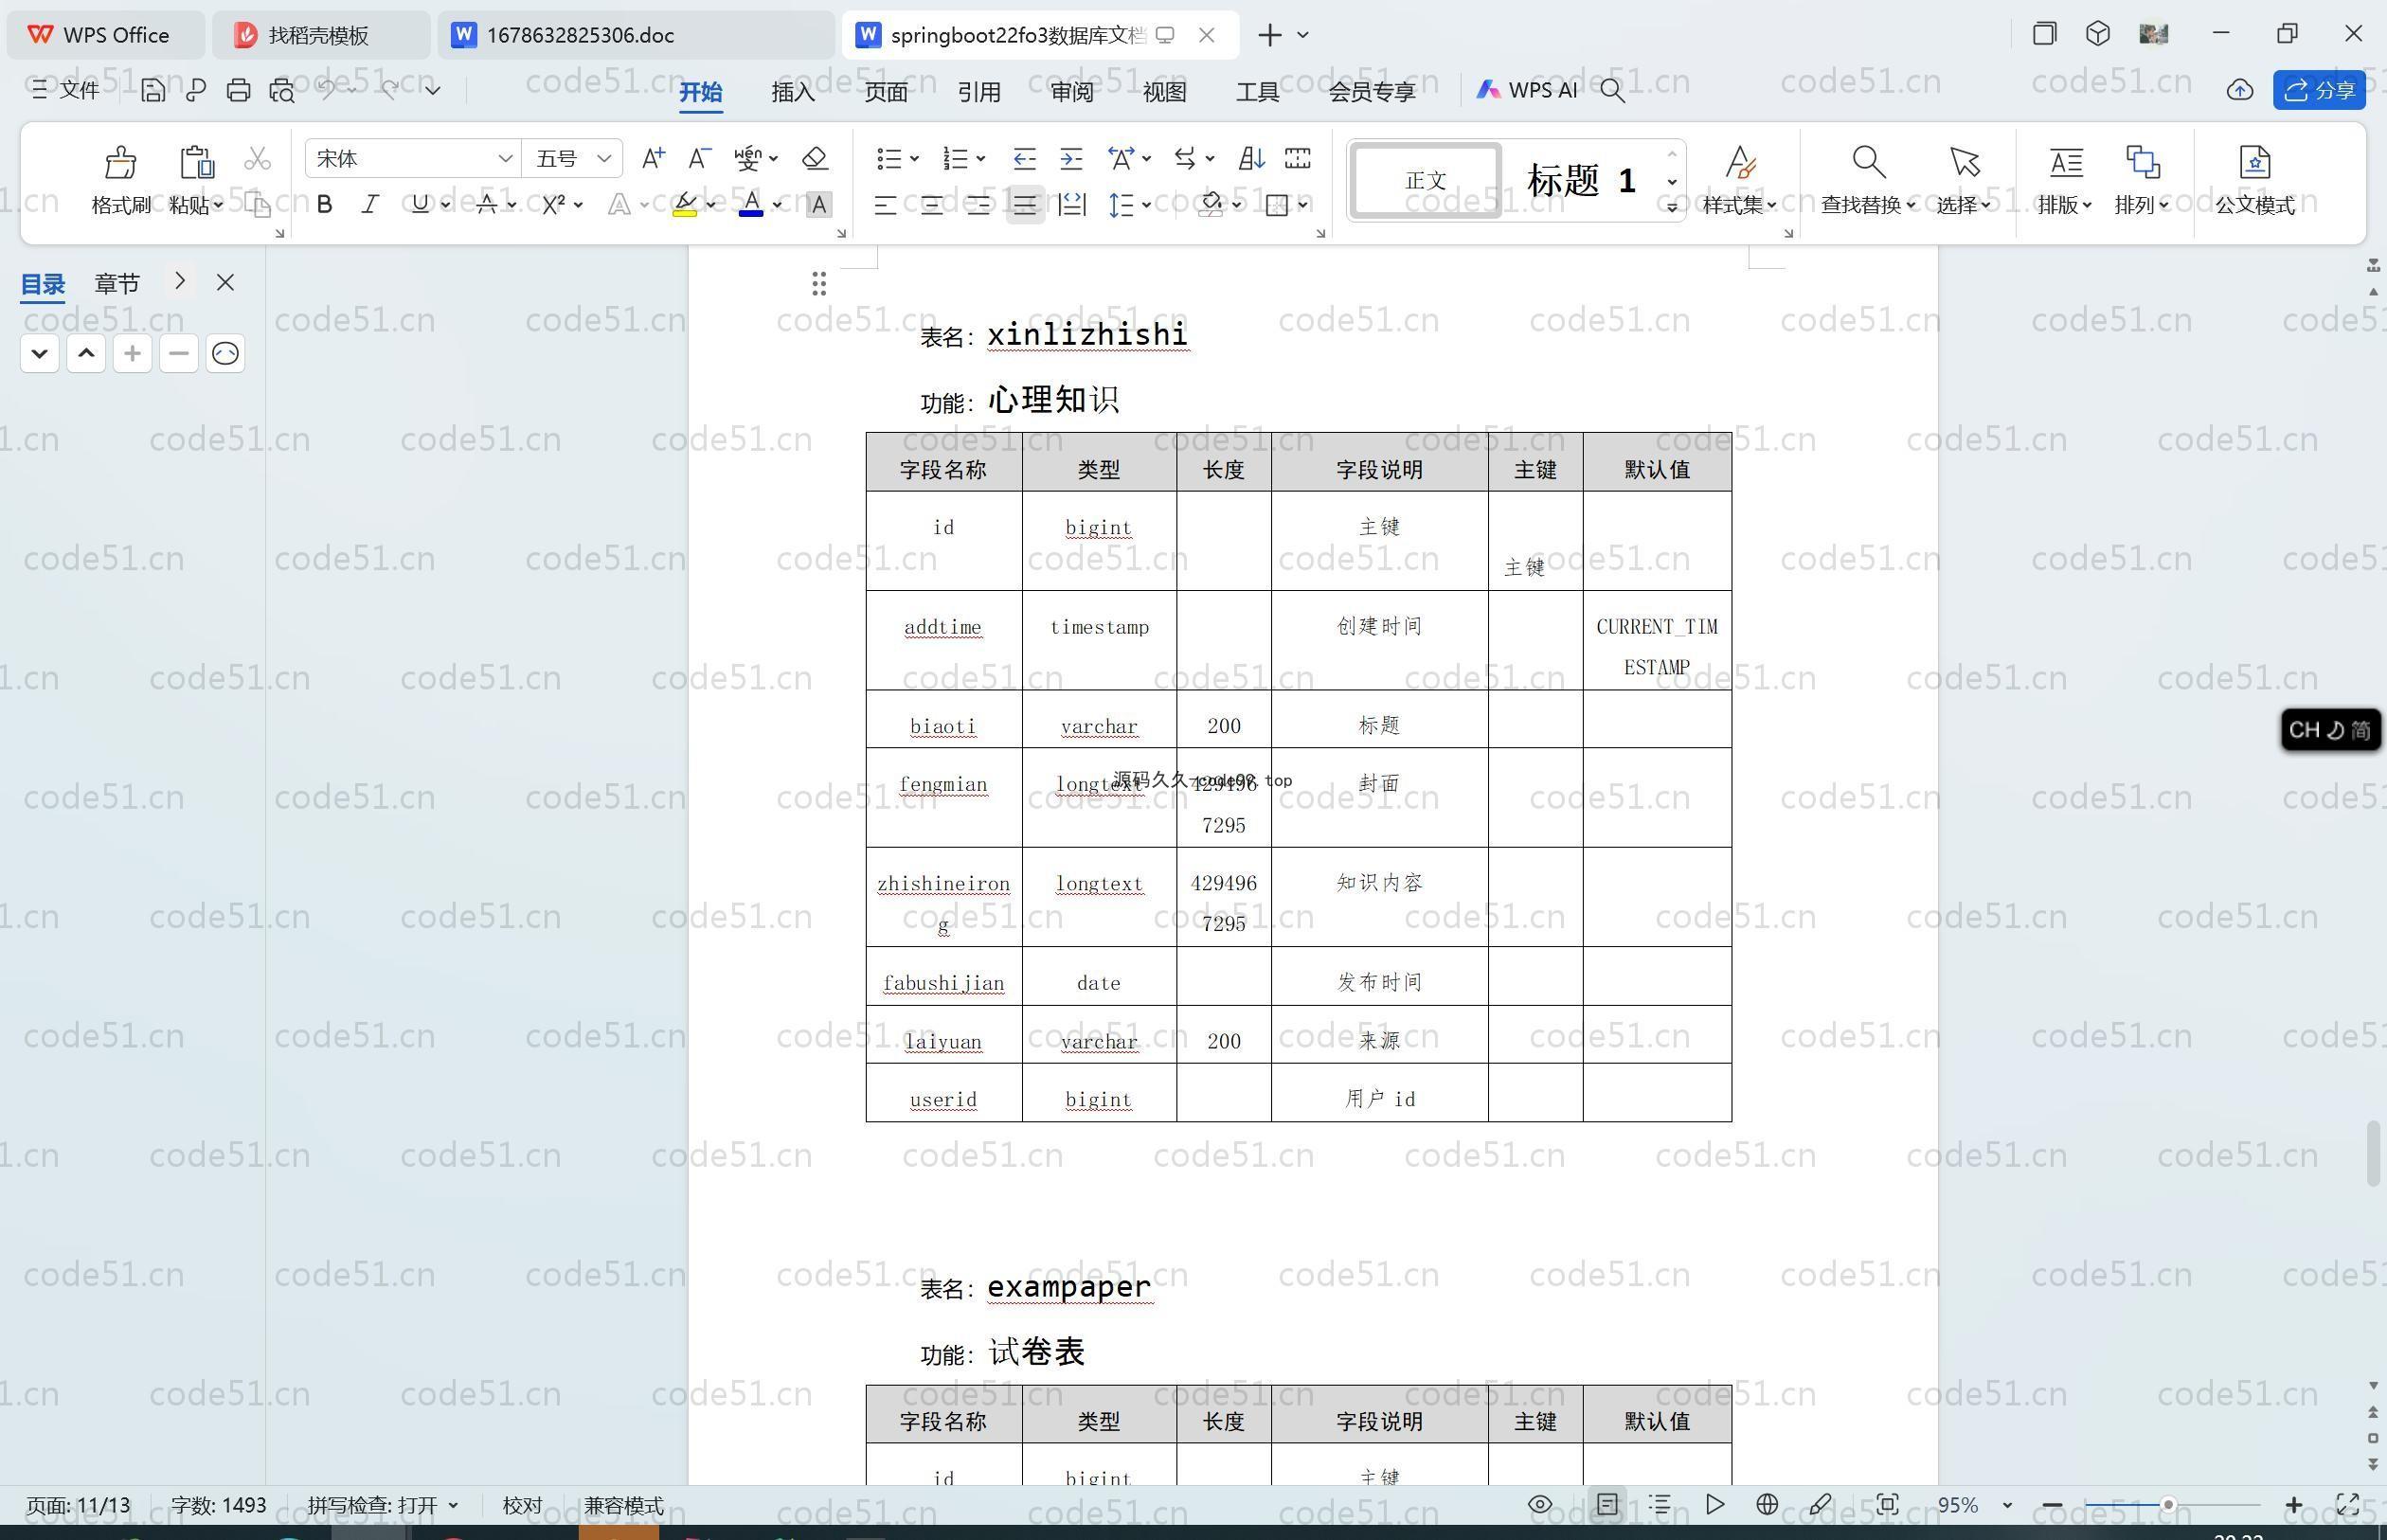The height and width of the screenshot is (1540, 2387).
Task: Open the font size dropdown 五号
Action: click(604, 158)
